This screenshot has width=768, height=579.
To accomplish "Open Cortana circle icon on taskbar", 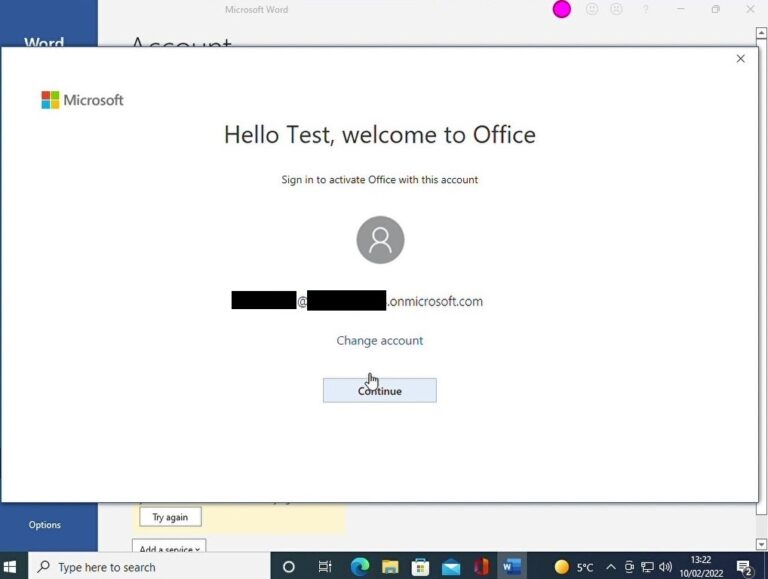I will click(288, 567).
